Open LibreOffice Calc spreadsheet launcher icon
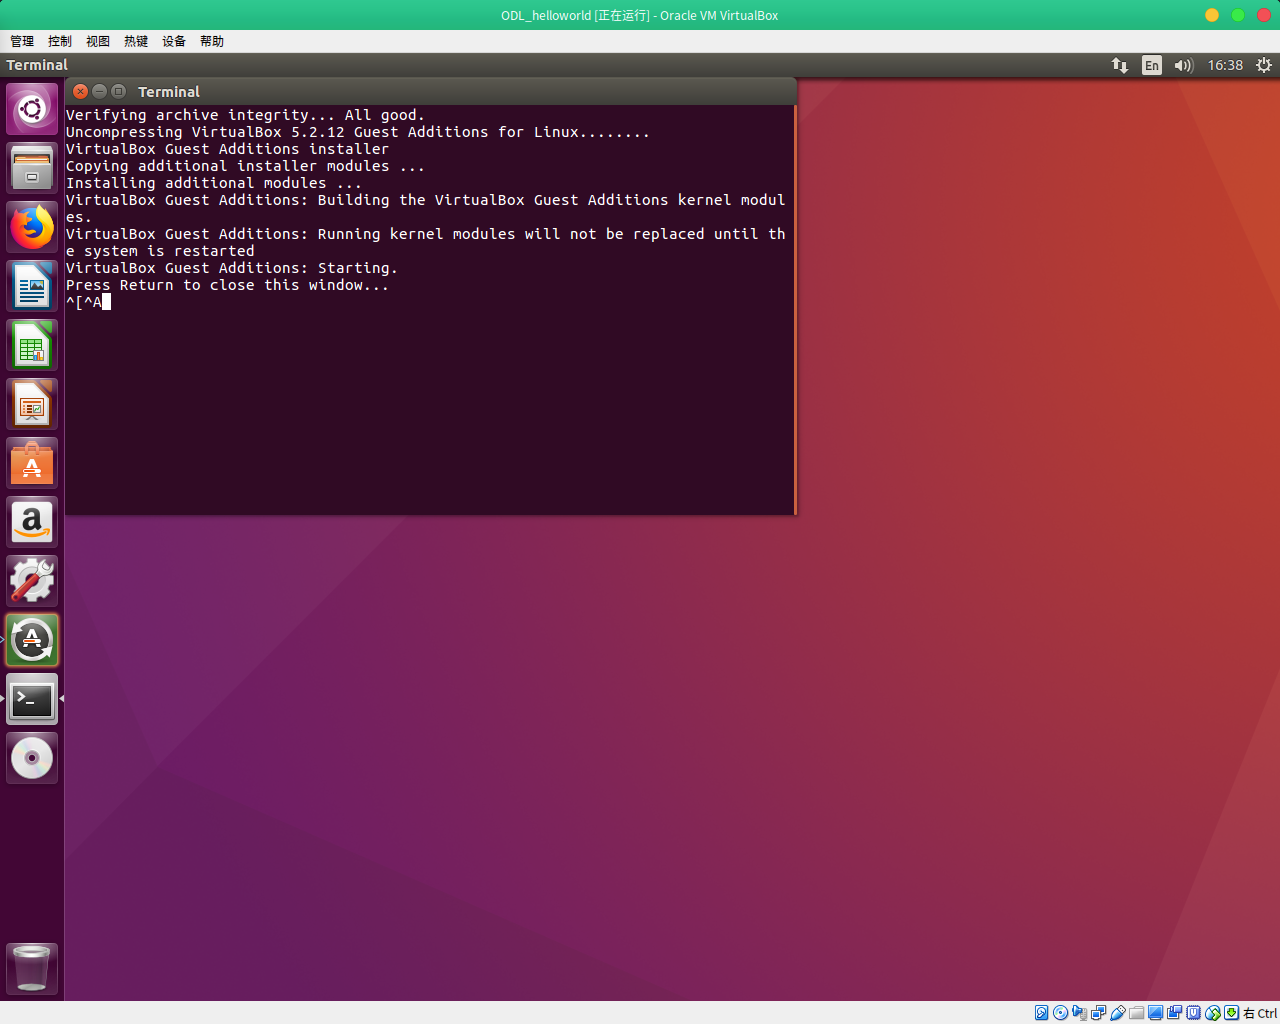 tap(32, 345)
